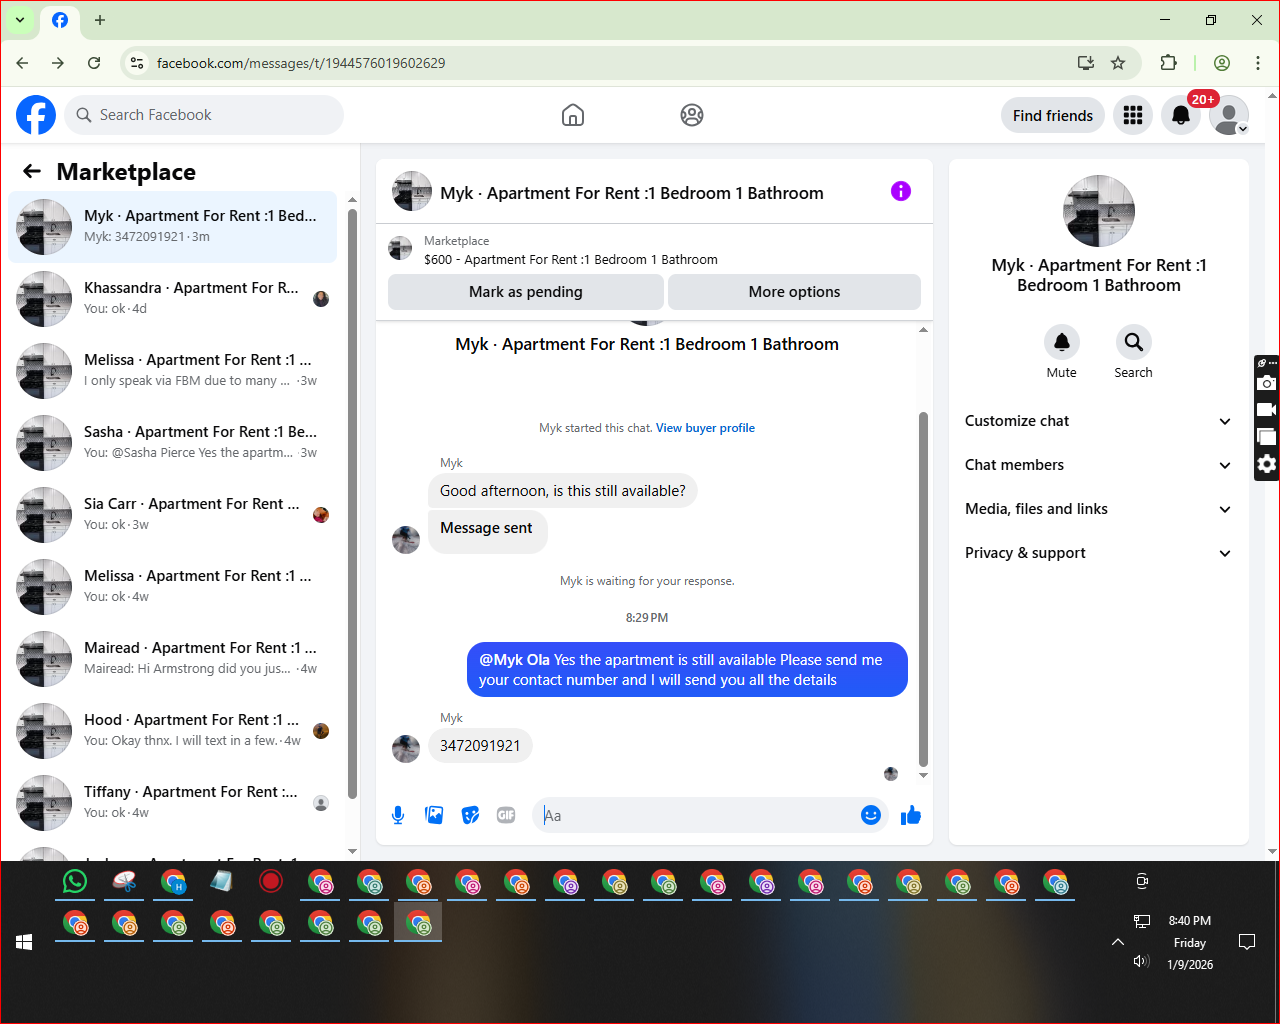Open the Tiffany conversation in the list

[173, 803]
